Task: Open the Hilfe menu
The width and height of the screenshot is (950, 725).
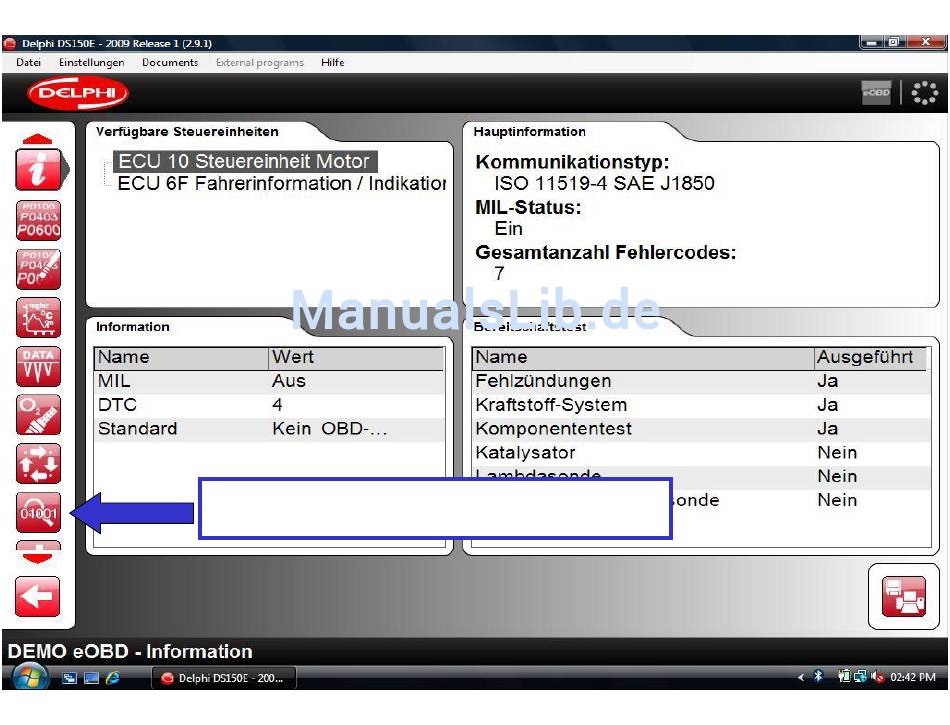Action: (333, 62)
